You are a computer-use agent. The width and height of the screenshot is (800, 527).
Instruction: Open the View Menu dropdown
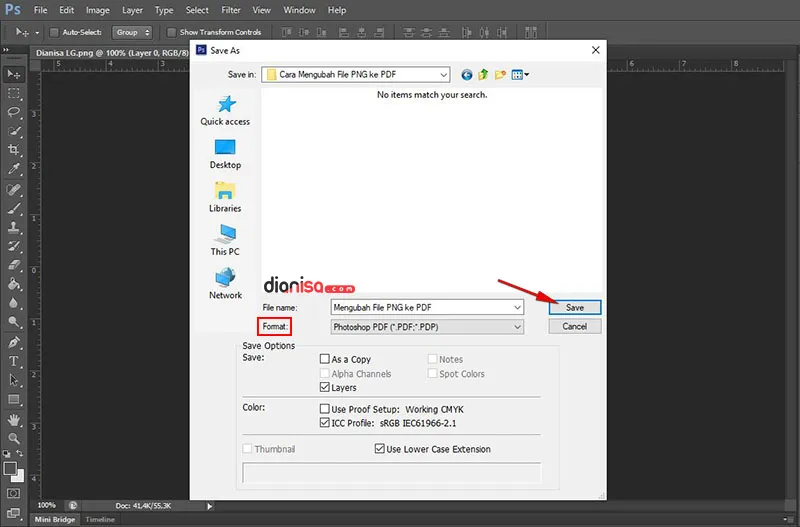click(x=520, y=75)
